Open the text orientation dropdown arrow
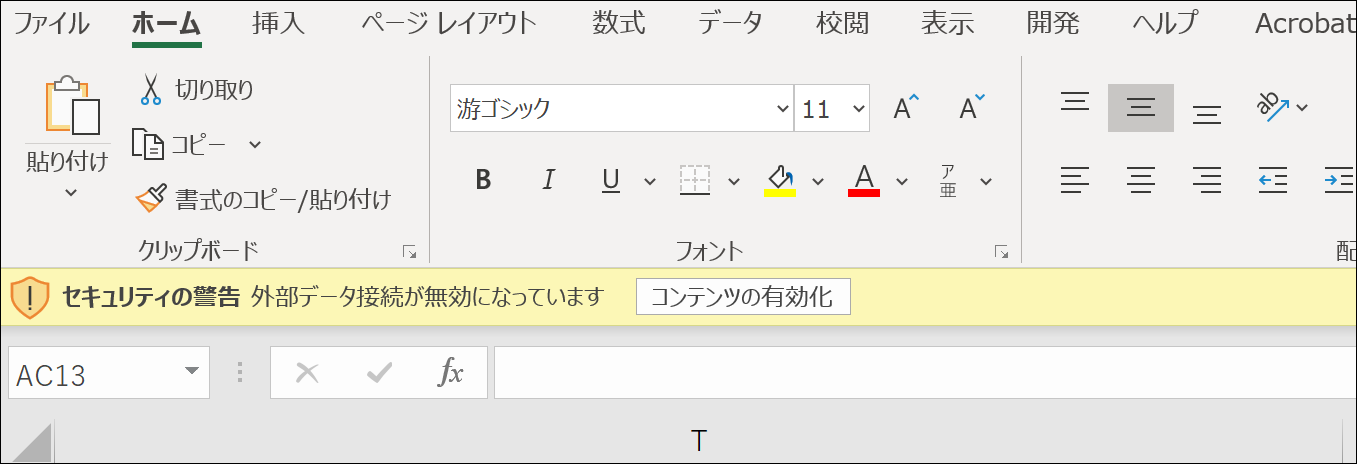1357x464 pixels. (1302, 107)
